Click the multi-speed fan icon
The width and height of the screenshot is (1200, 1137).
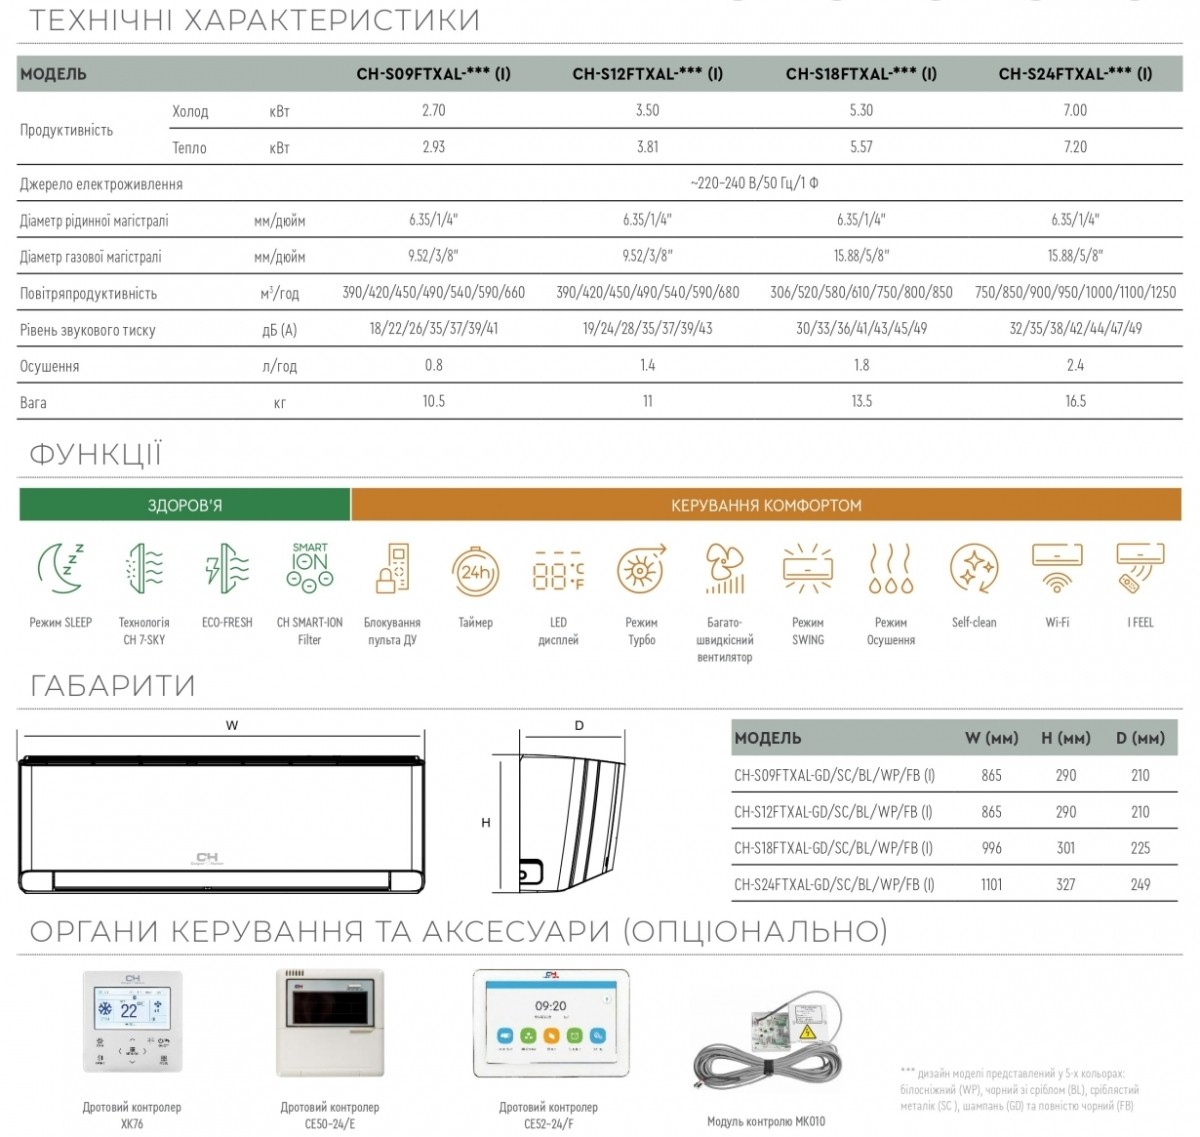pyautogui.click(x=724, y=569)
